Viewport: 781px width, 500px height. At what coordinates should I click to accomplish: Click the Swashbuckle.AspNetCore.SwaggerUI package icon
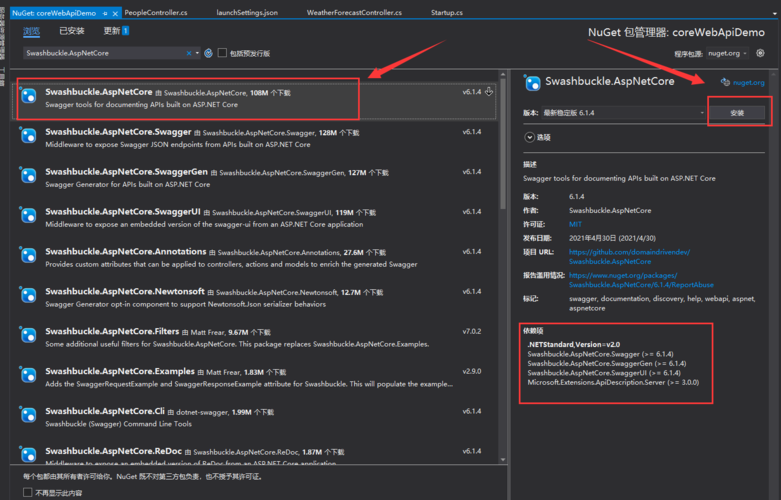point(29,215)
